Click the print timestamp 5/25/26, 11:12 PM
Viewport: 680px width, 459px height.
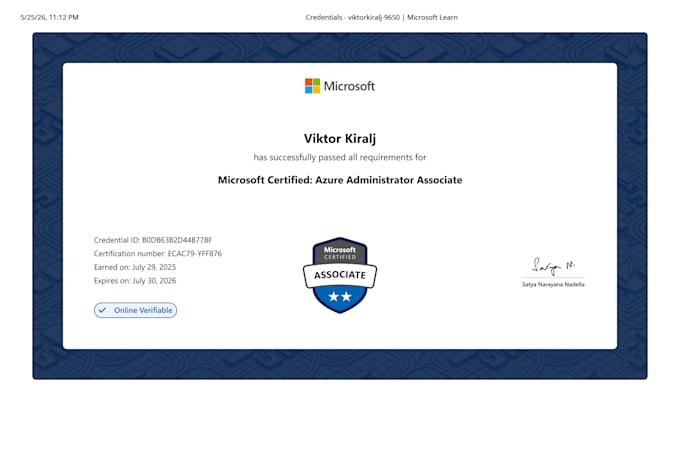click(49, 17)
